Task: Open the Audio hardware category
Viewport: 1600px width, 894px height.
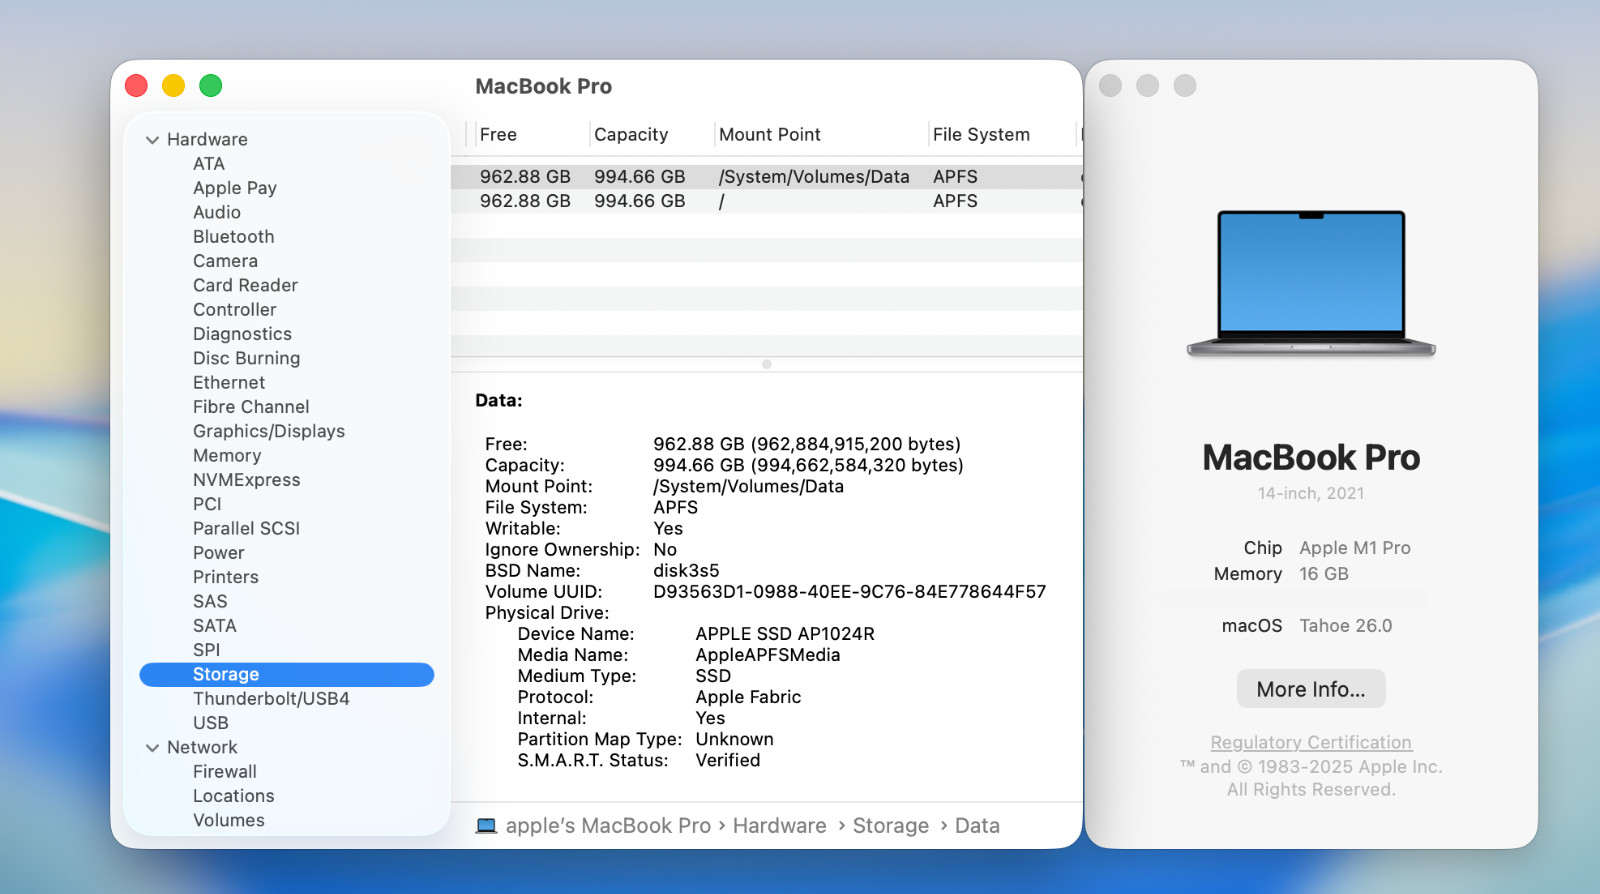Action: [217, 212]
